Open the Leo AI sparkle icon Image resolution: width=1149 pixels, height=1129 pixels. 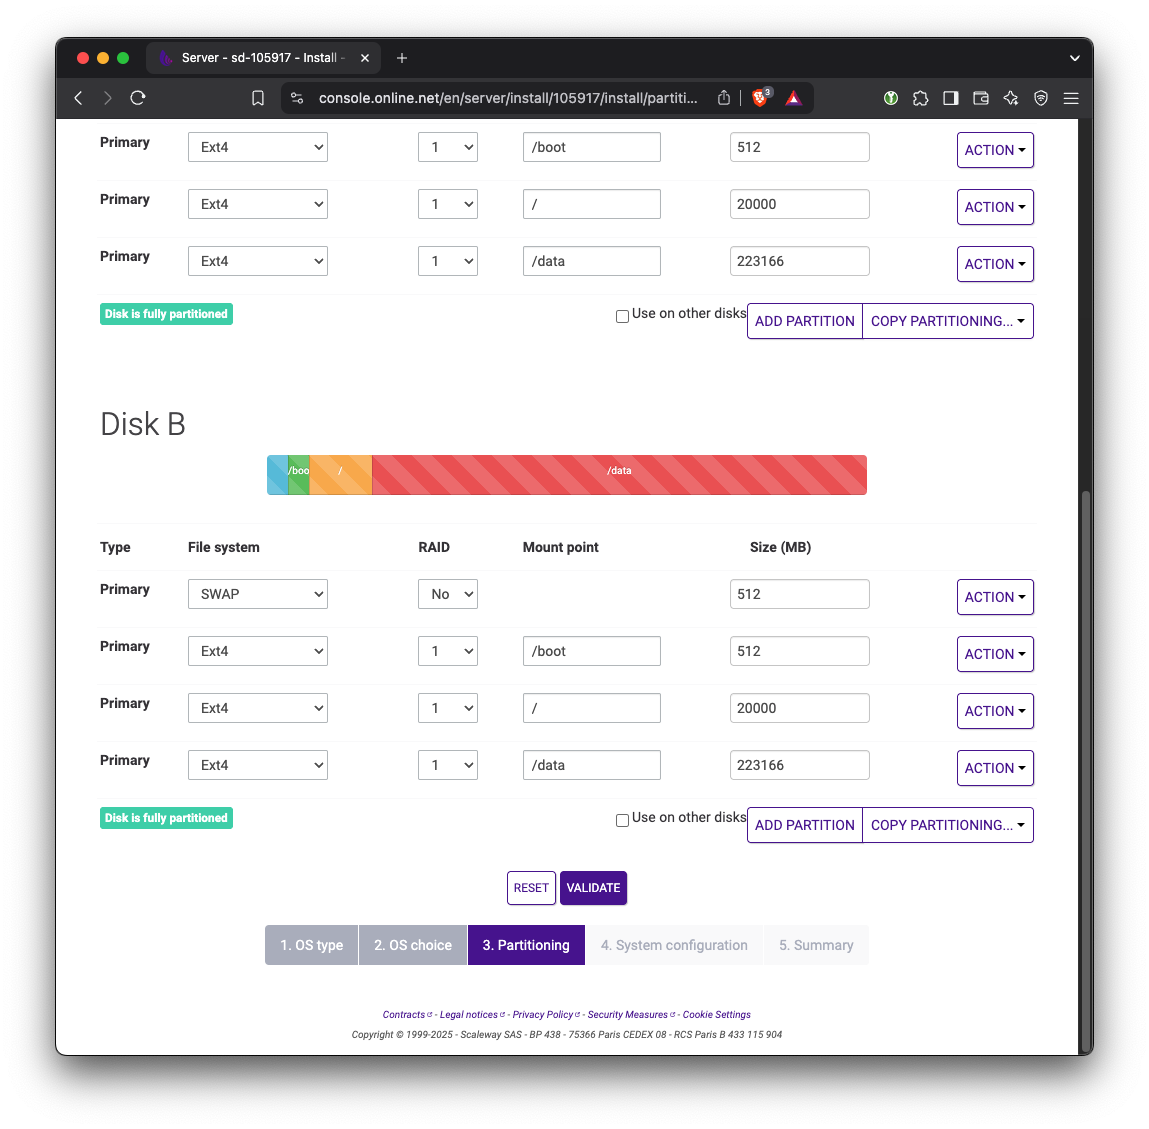coord(1011,98)
